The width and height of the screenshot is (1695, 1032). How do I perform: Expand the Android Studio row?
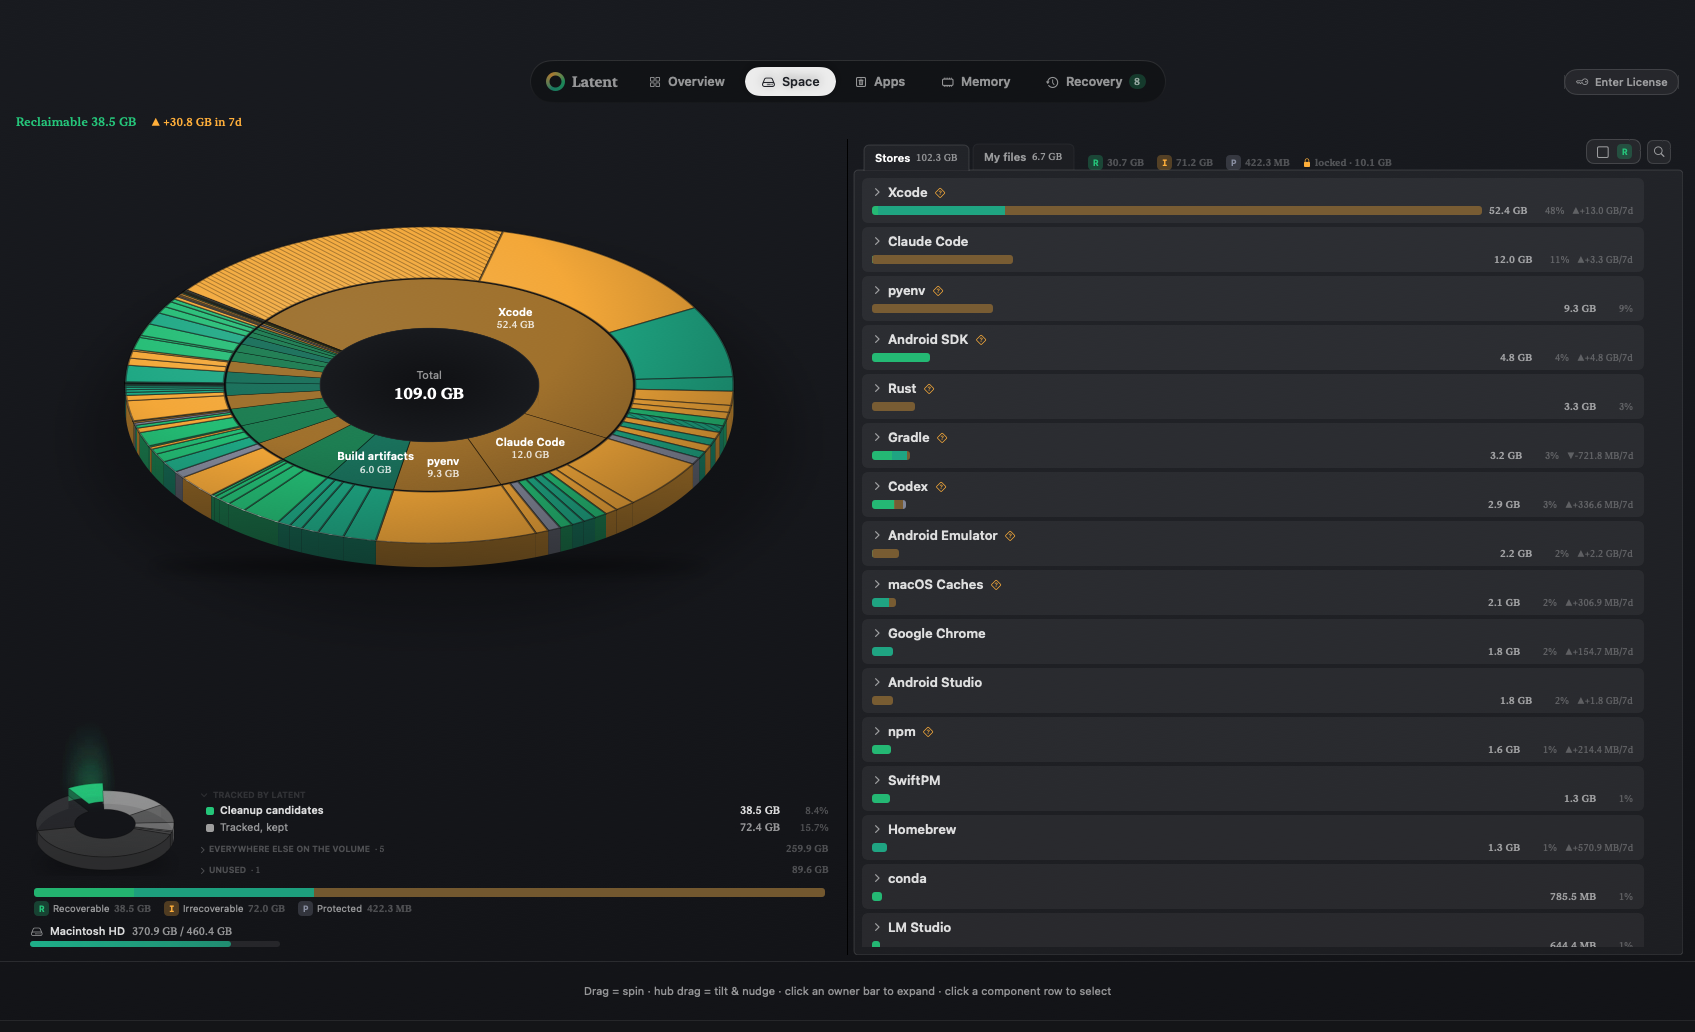coord(877,682)
